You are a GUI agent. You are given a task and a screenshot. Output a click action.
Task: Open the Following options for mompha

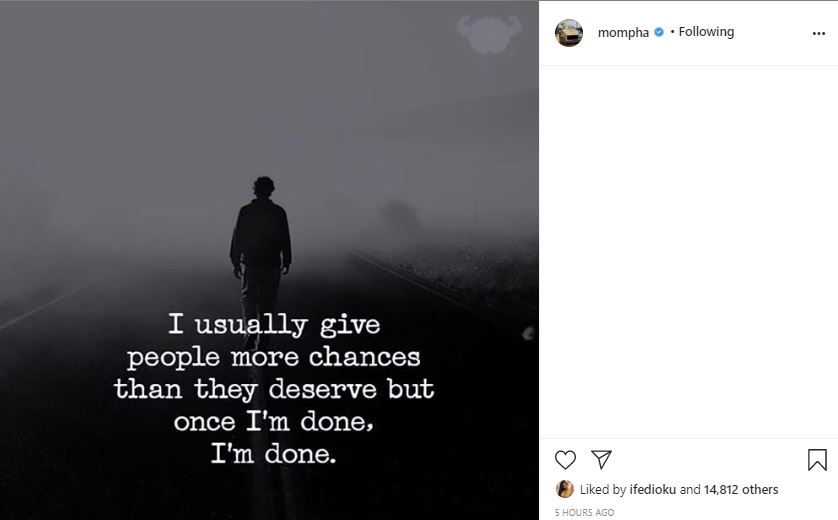click(x=707, y=32)
